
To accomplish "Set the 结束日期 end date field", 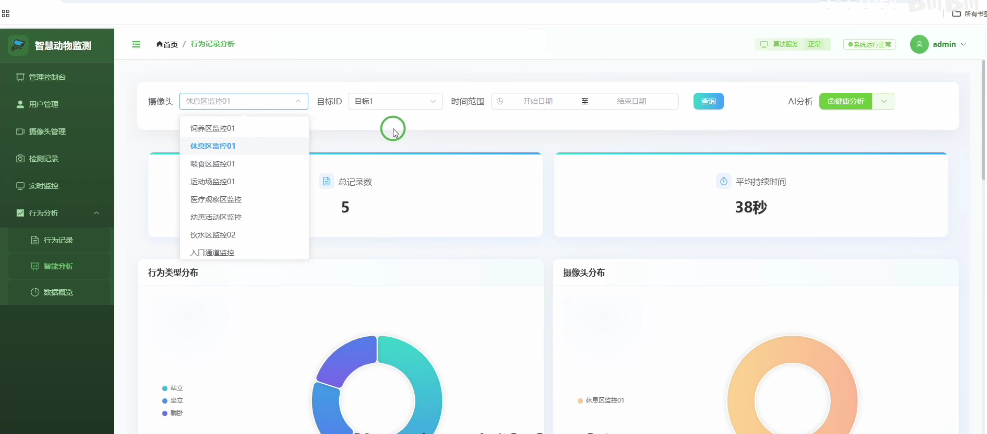I will [631, 101].
